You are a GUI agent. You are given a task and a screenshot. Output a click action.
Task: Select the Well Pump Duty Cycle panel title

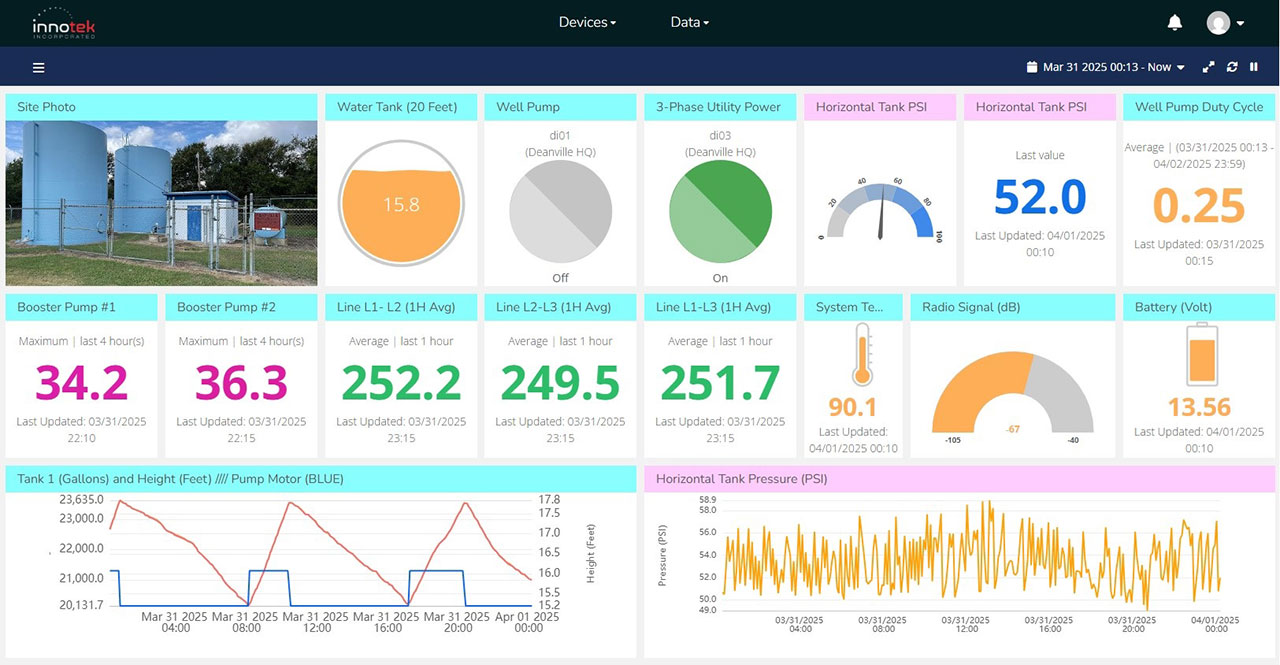click(x=1198, y=107)
